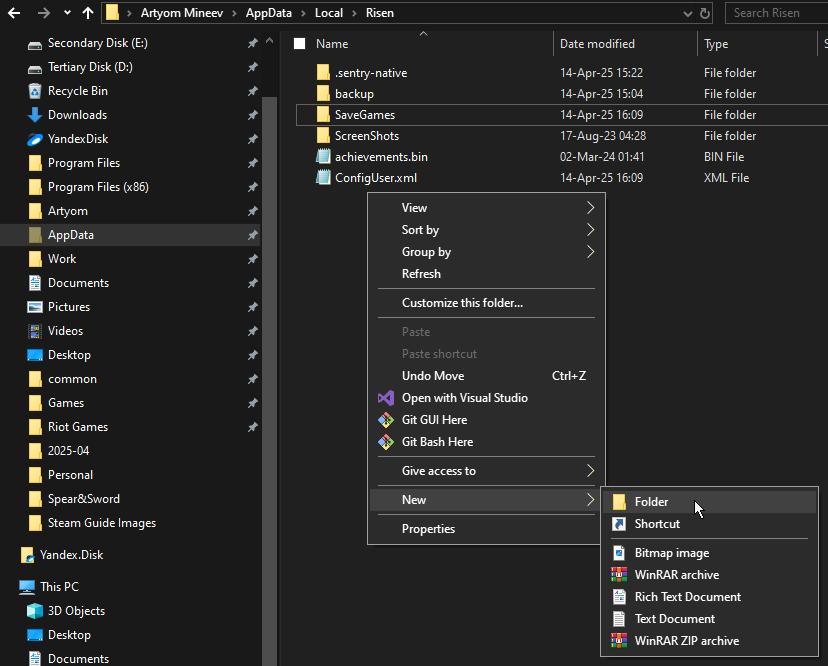Screen dimensions: 828x666
Task: Choose Folder in the New submenu
Action: click(x=651, y=502)
